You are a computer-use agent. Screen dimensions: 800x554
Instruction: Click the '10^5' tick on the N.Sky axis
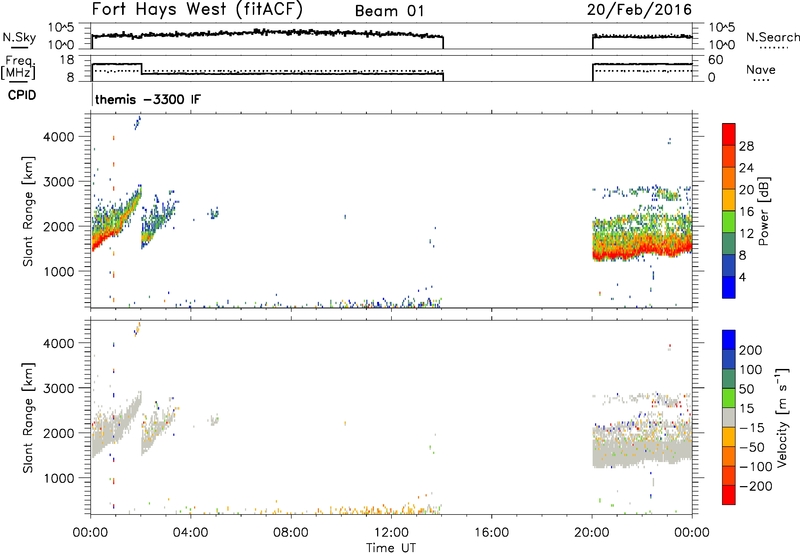click(61, 27)
